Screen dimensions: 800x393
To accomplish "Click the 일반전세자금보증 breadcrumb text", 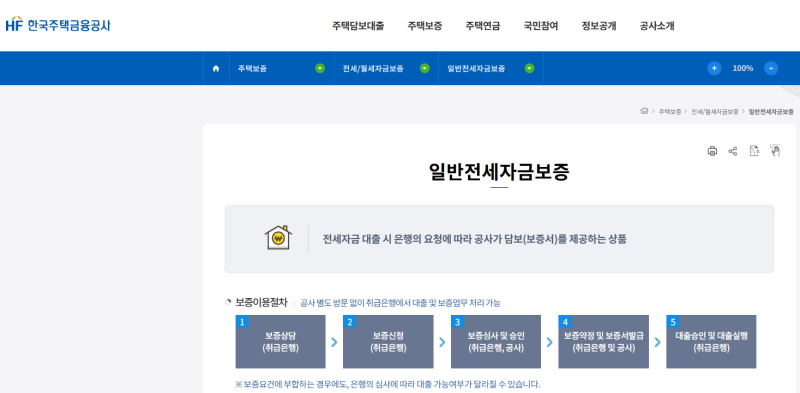I will (771, 112).
